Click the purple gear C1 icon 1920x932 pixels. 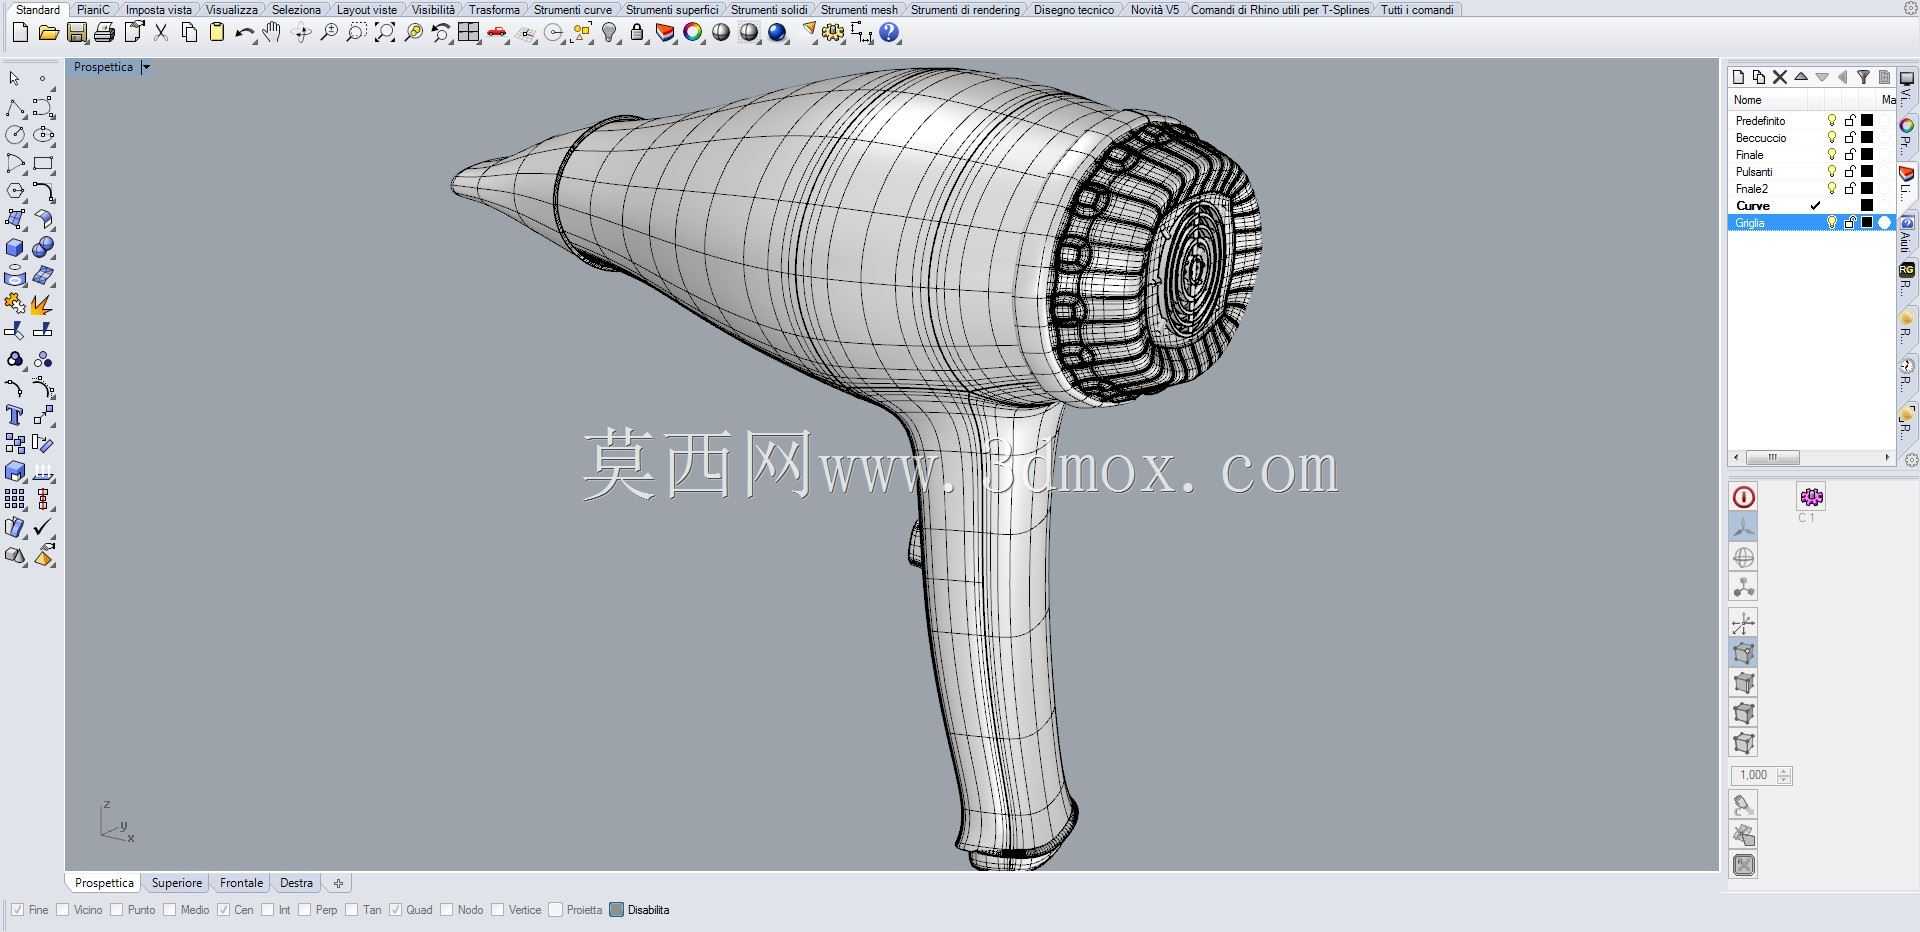click(x=1811, y=497)
